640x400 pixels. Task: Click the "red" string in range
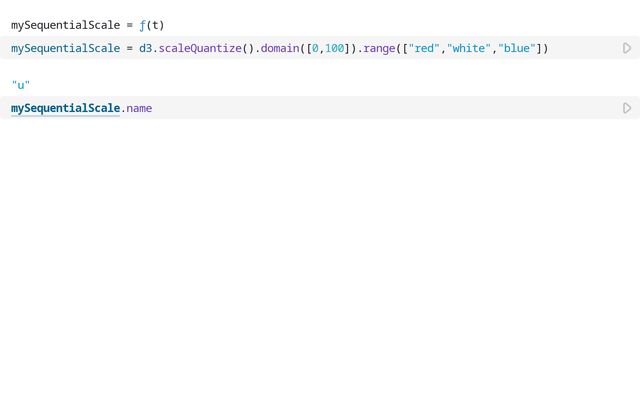pyautogui.click(x=425, y=48)
